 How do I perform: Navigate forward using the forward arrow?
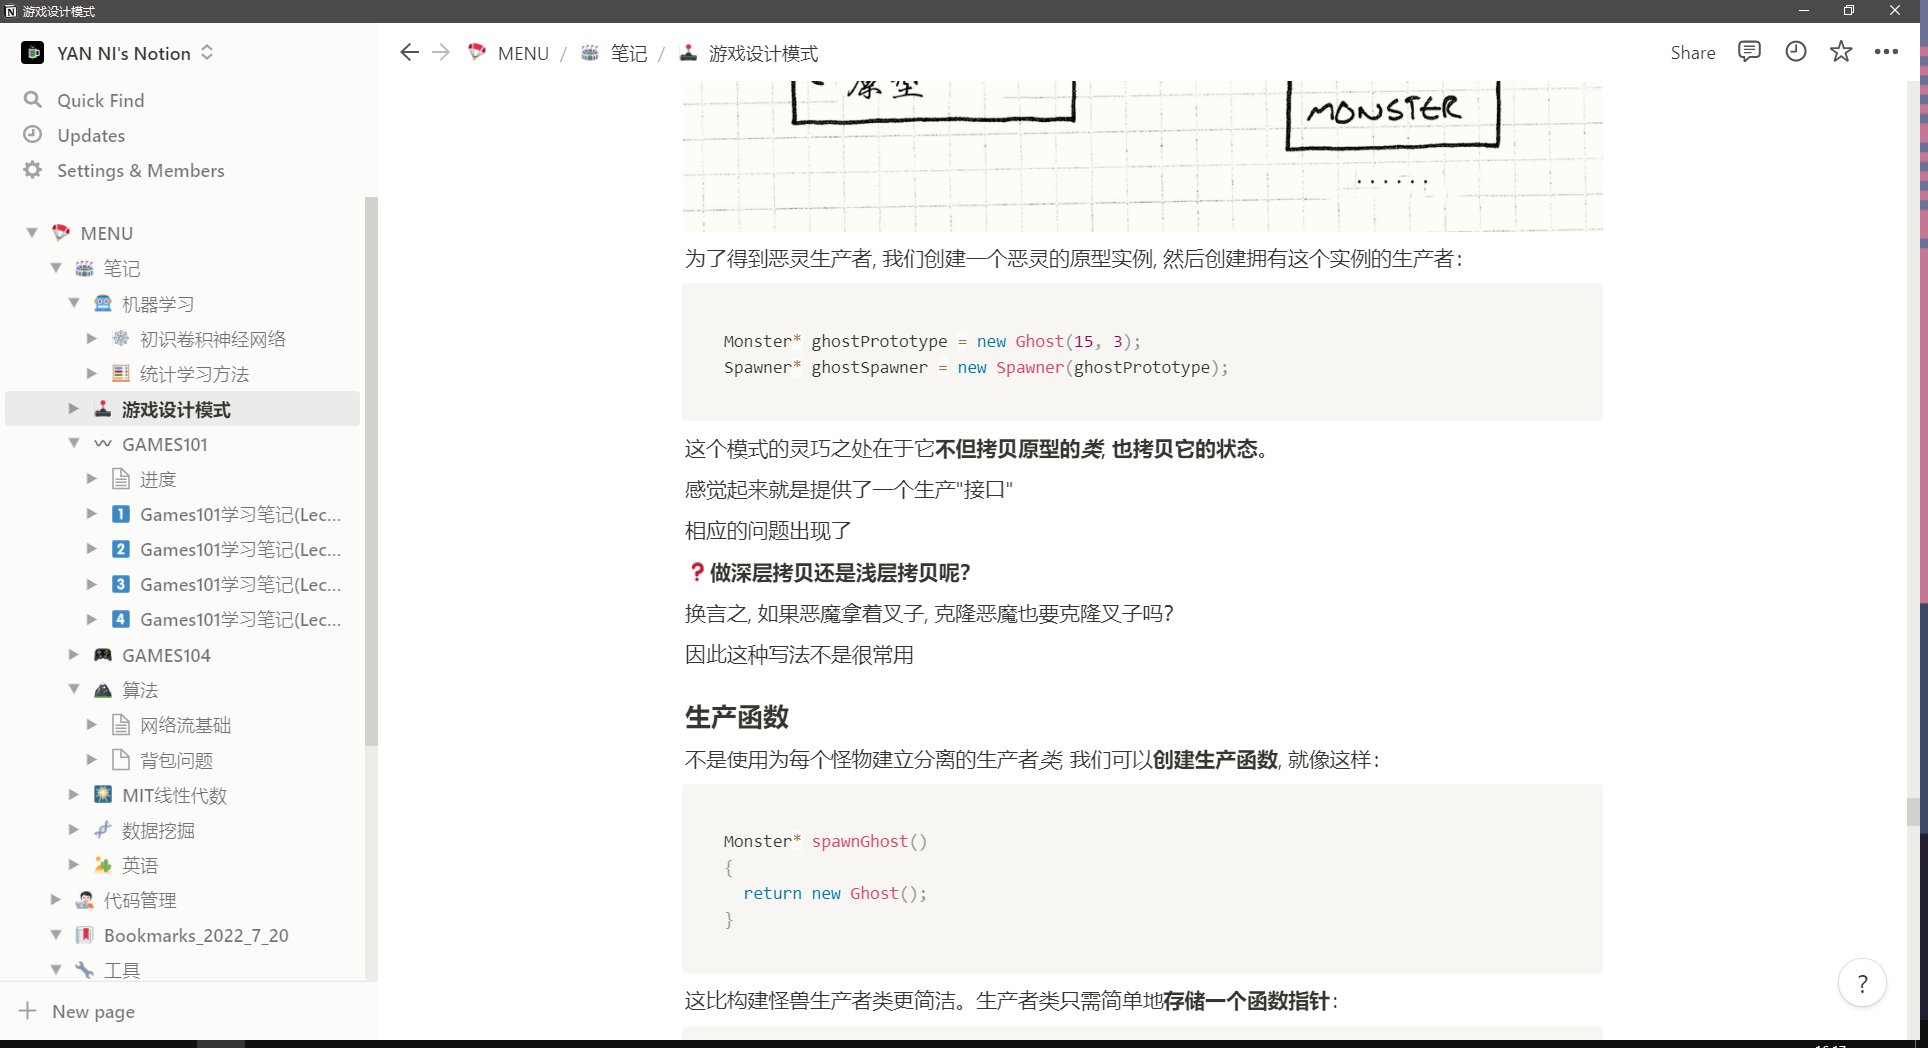click(441, 52)
